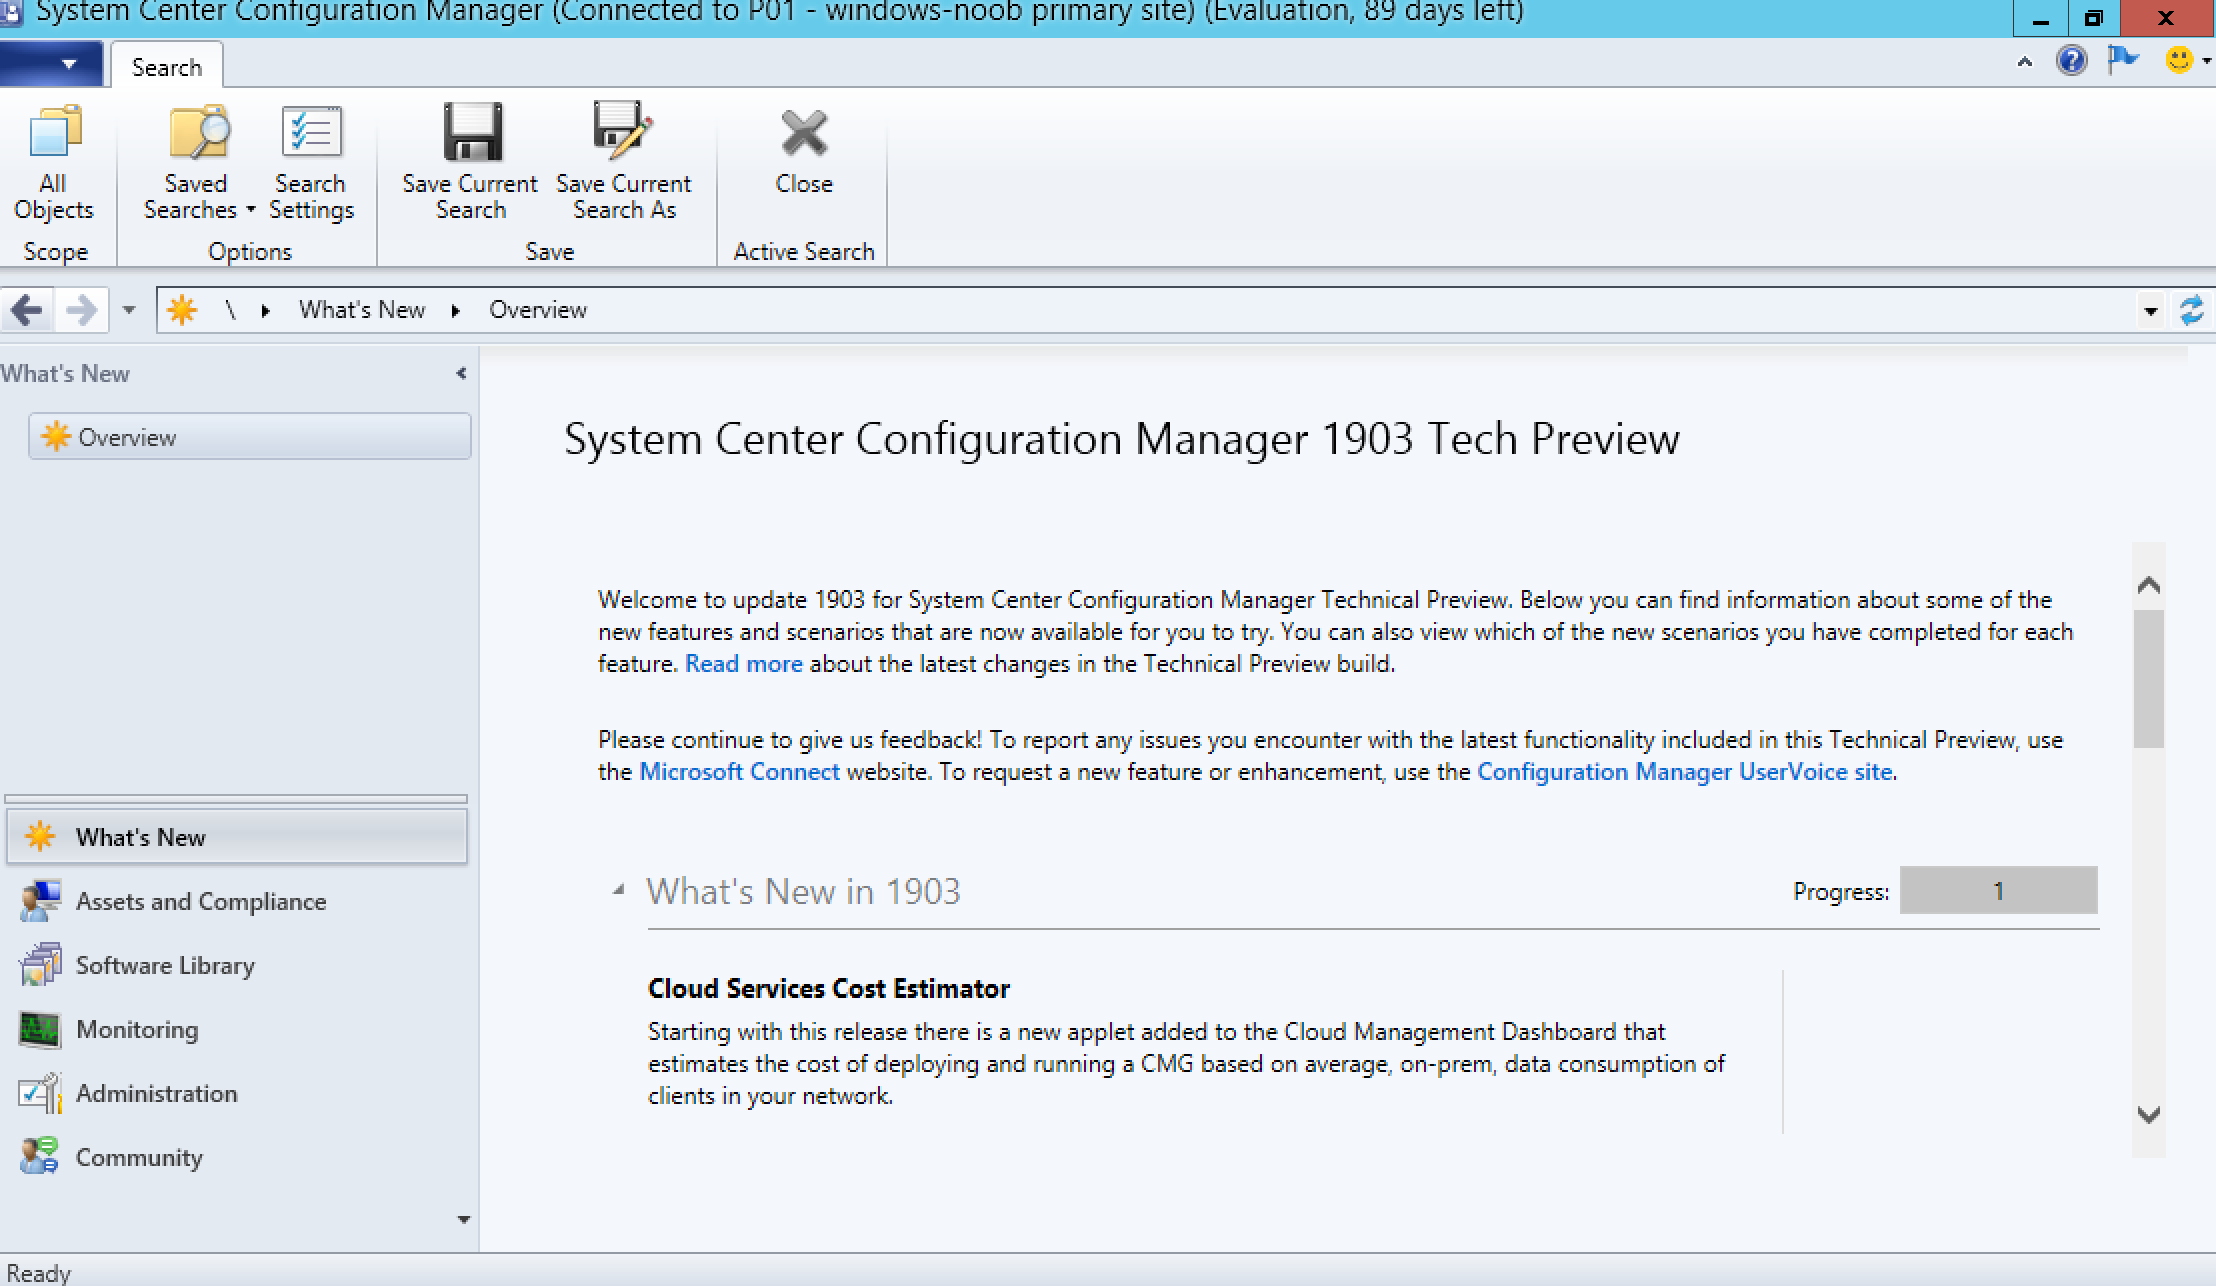The height and width of the screenshot is (1286, 2216).
Task: Click the What's New pane header text
Action: [x=65, y=374]
